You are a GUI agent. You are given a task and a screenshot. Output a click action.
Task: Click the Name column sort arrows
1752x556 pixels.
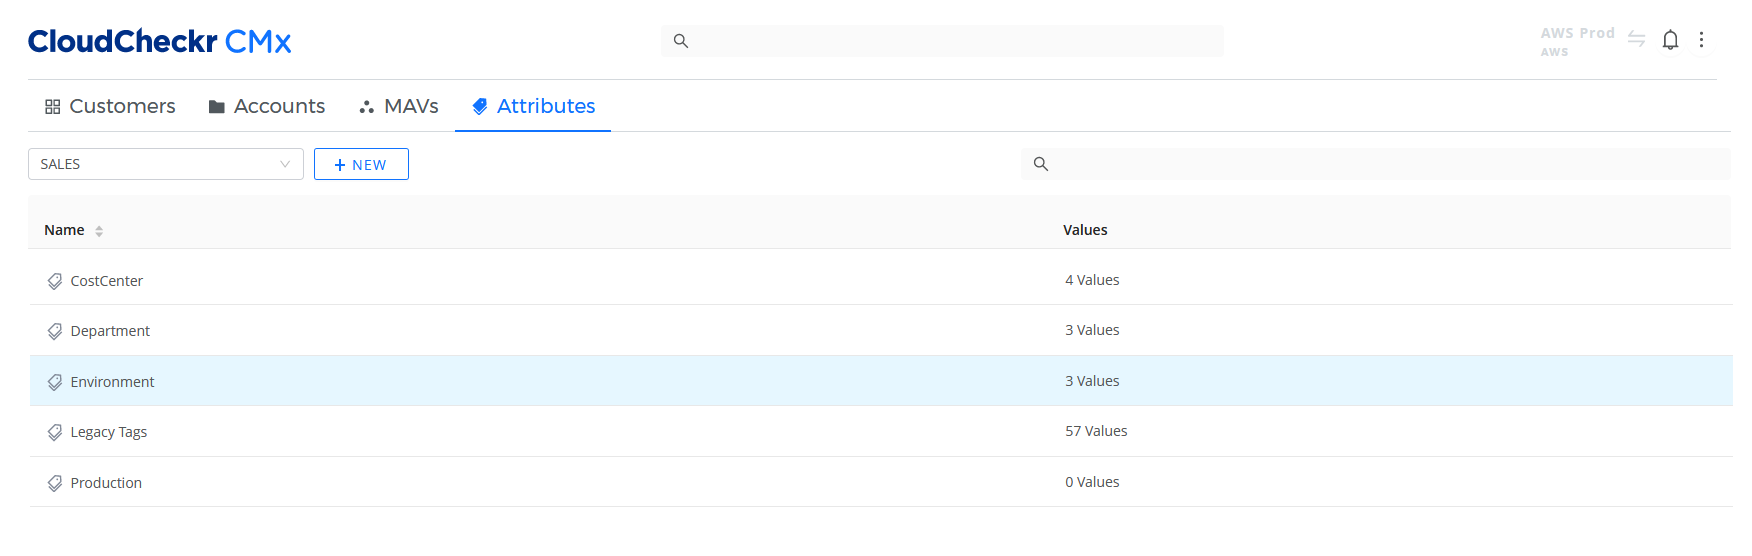99,231
